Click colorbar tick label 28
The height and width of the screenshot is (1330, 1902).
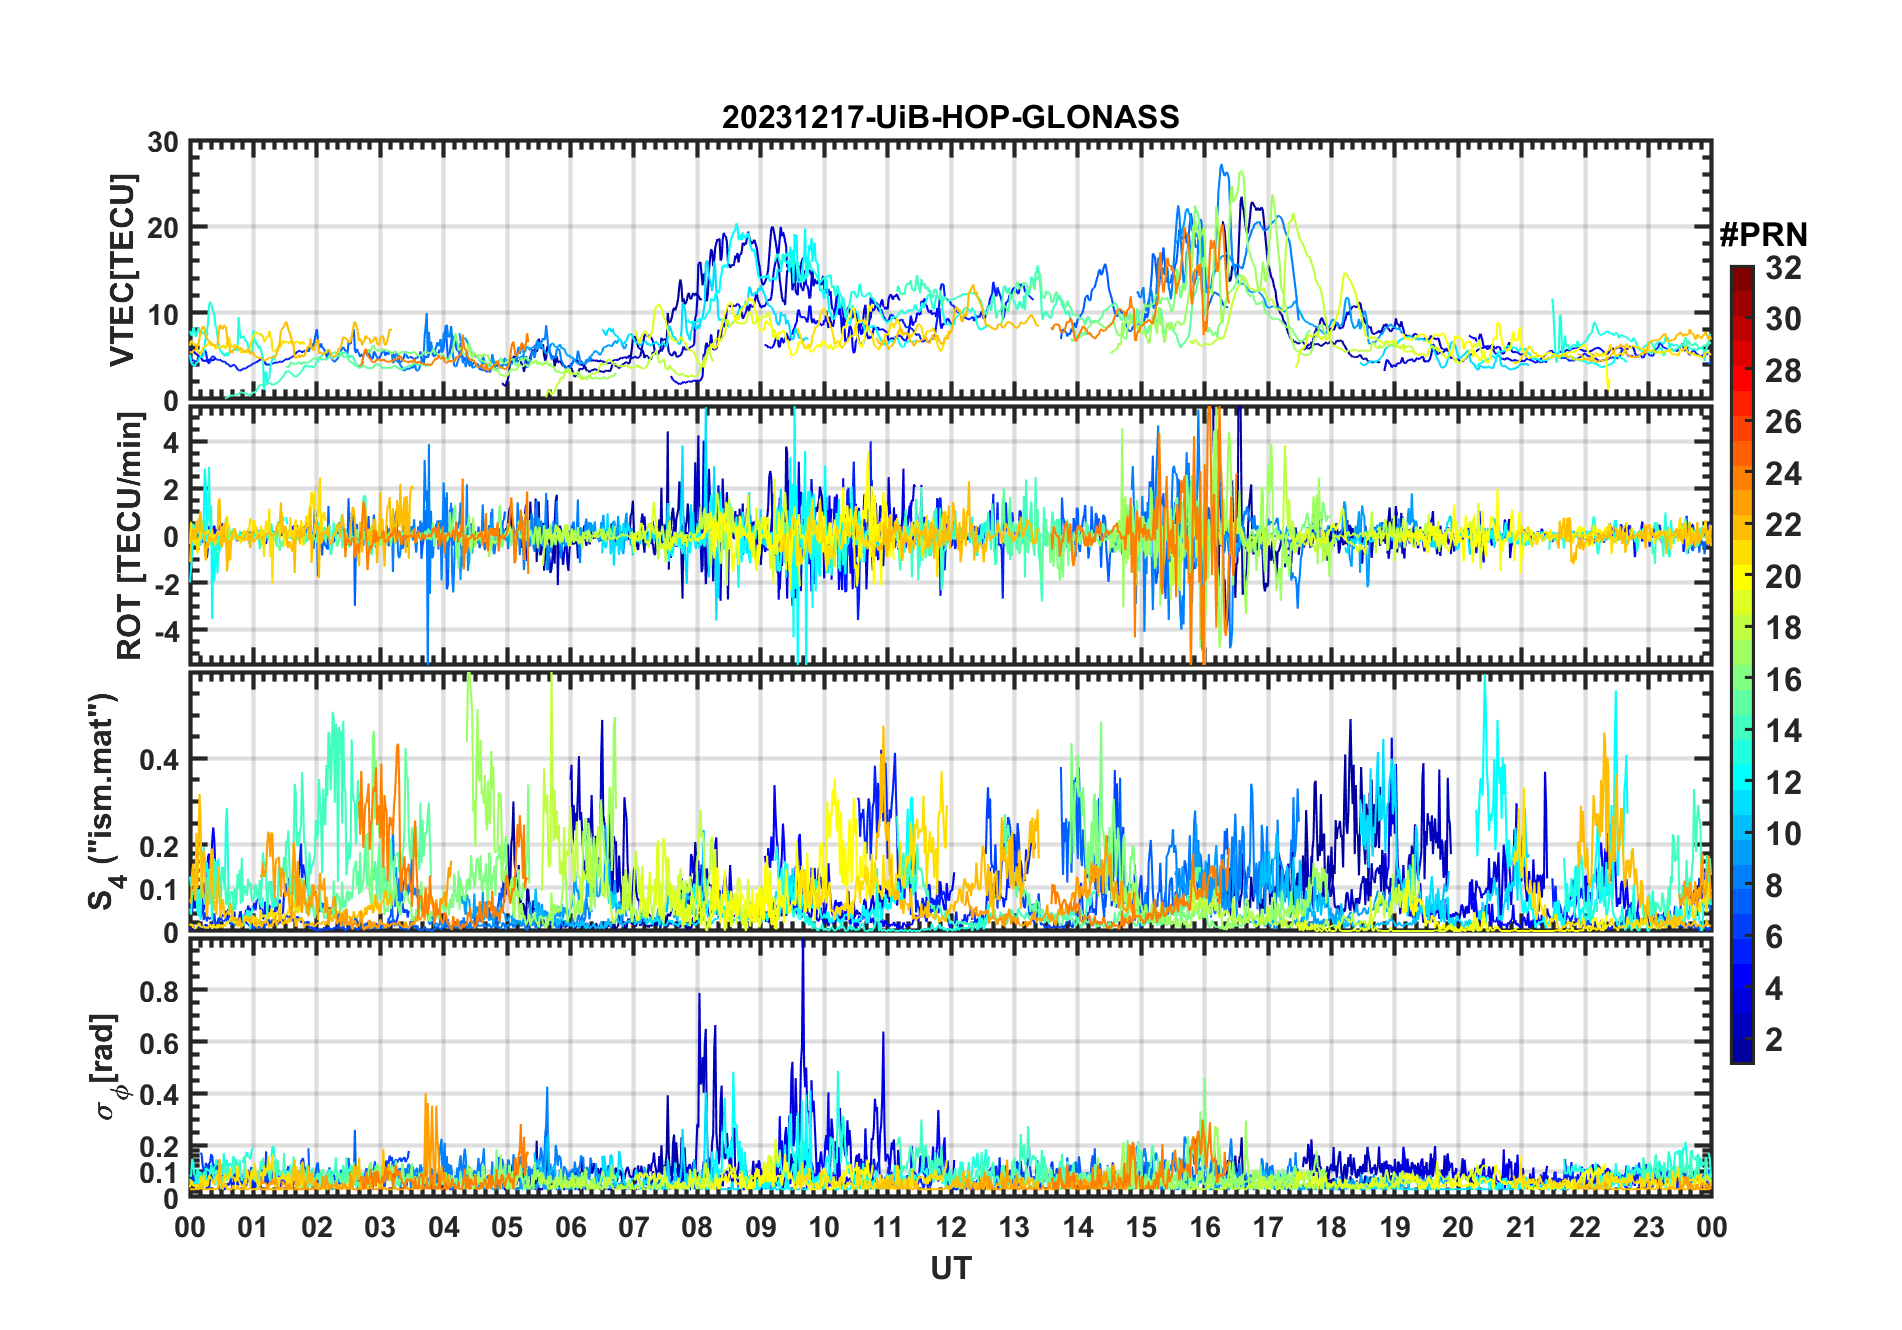coord(1783,370)
